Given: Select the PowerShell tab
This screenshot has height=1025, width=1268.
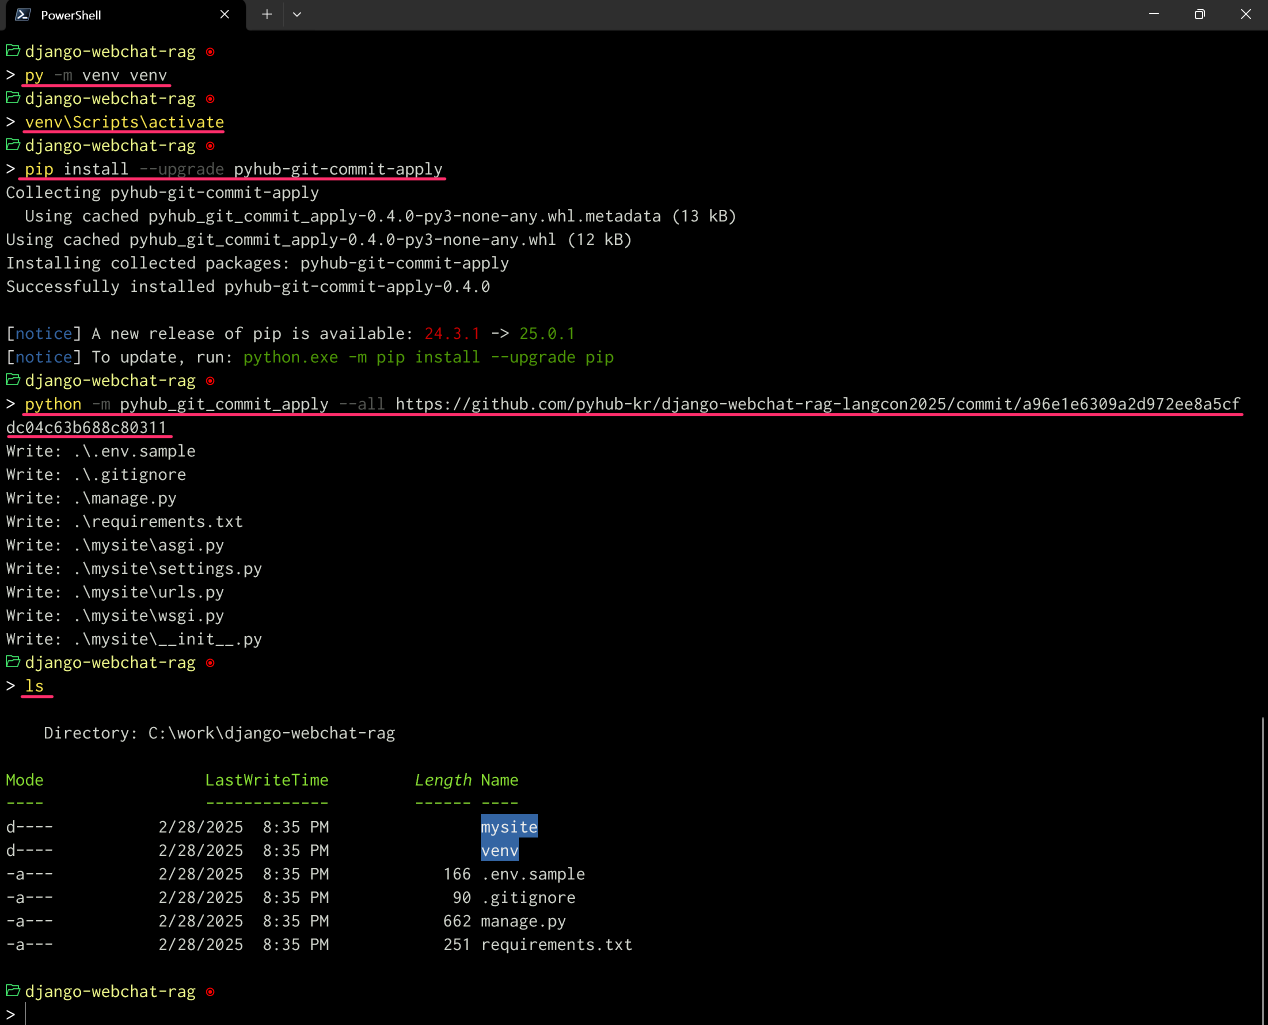Looking at the screenshot, I should tap(110, 14).
